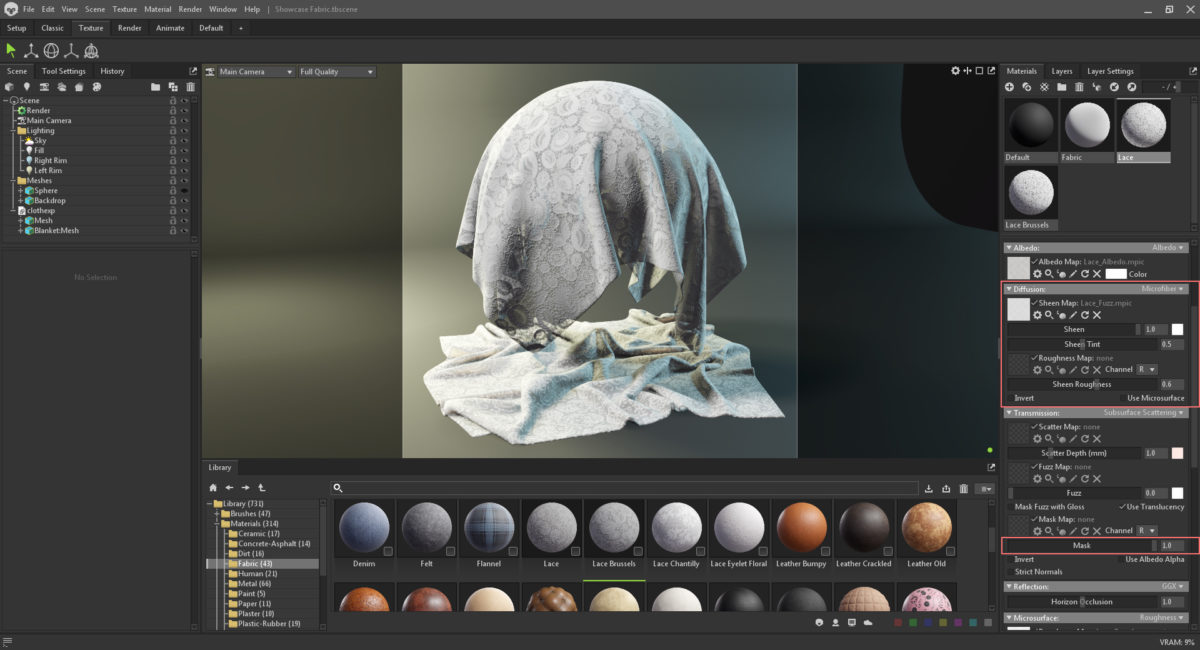Click the white Sheen color swatch
Viewport: 1200px width, 650px height.
coord(1178,330)
